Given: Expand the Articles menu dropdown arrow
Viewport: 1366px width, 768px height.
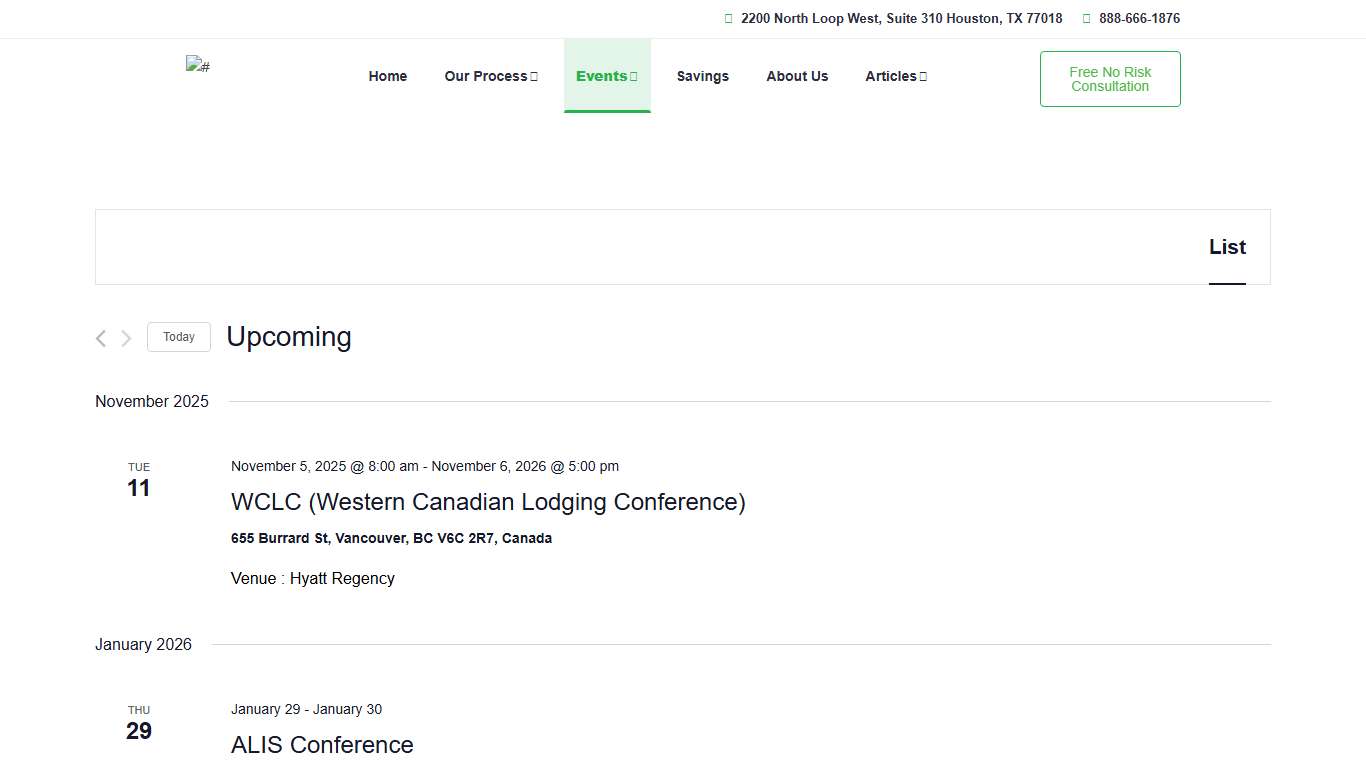Looking at the screenshot, I should (x=923, y=77).
